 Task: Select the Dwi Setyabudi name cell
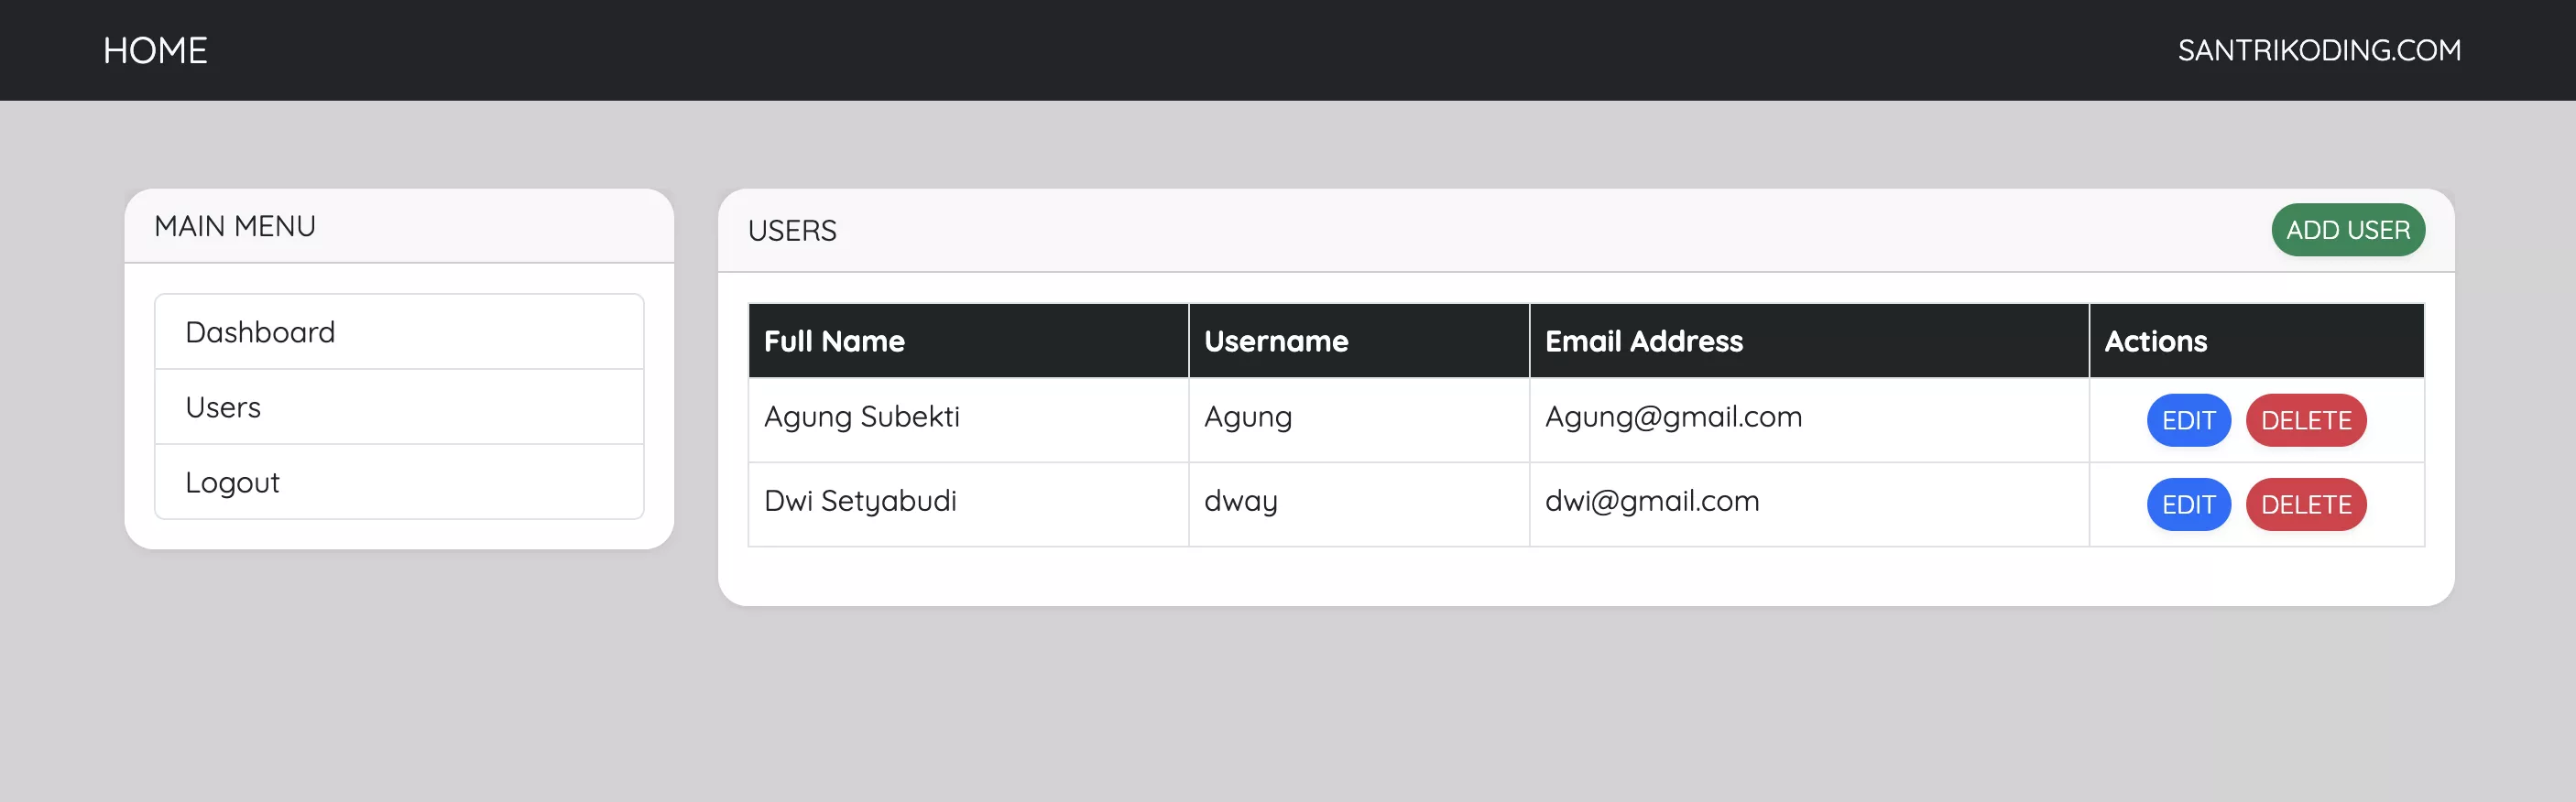[x=968, y=504]
